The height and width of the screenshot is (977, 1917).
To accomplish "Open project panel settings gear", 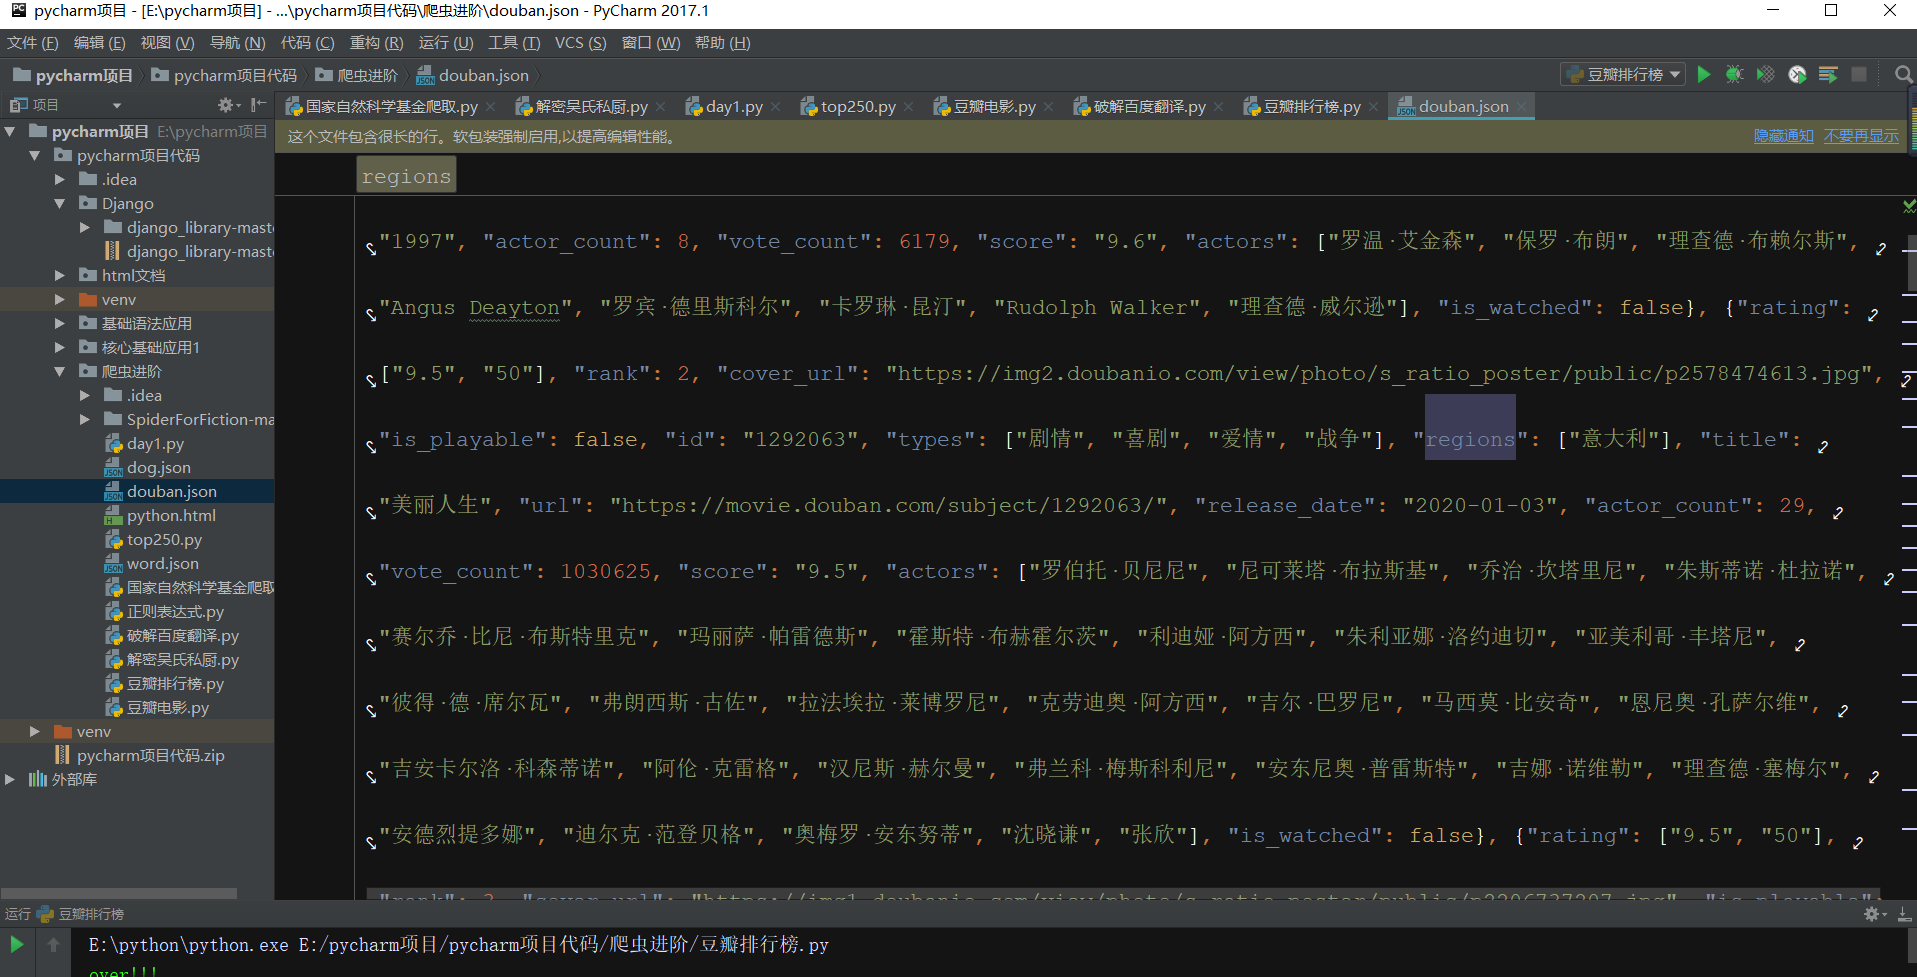I will 226,105.
